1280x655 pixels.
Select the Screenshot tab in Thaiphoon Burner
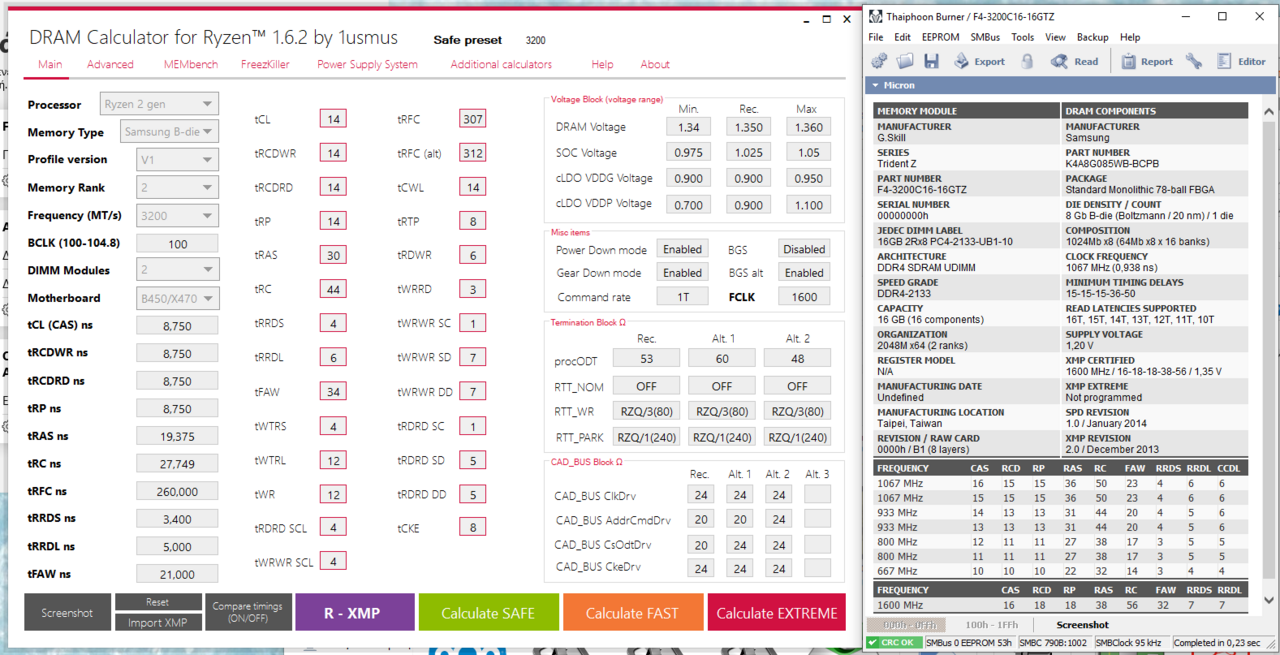[x=1083, y=625]
